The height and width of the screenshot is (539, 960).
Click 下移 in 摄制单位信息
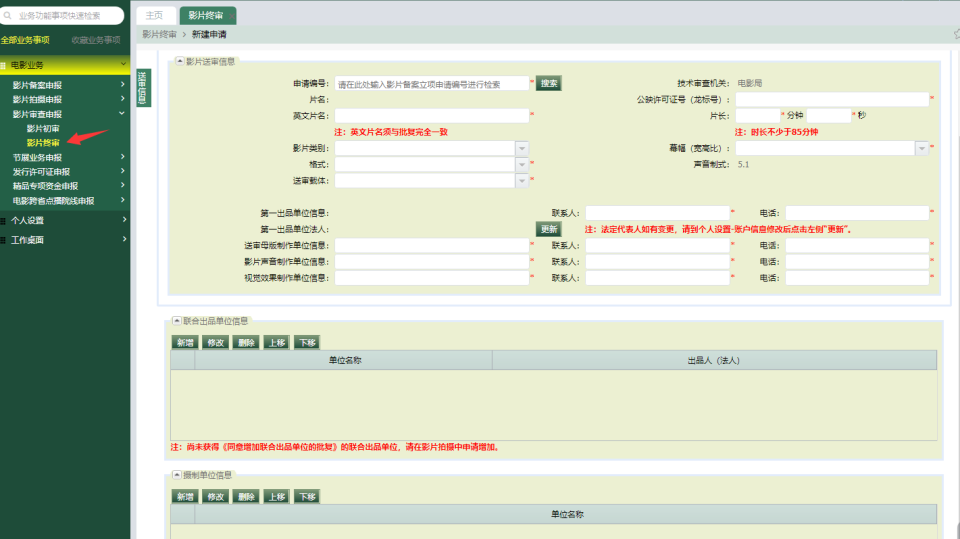(x=307, y=497)
